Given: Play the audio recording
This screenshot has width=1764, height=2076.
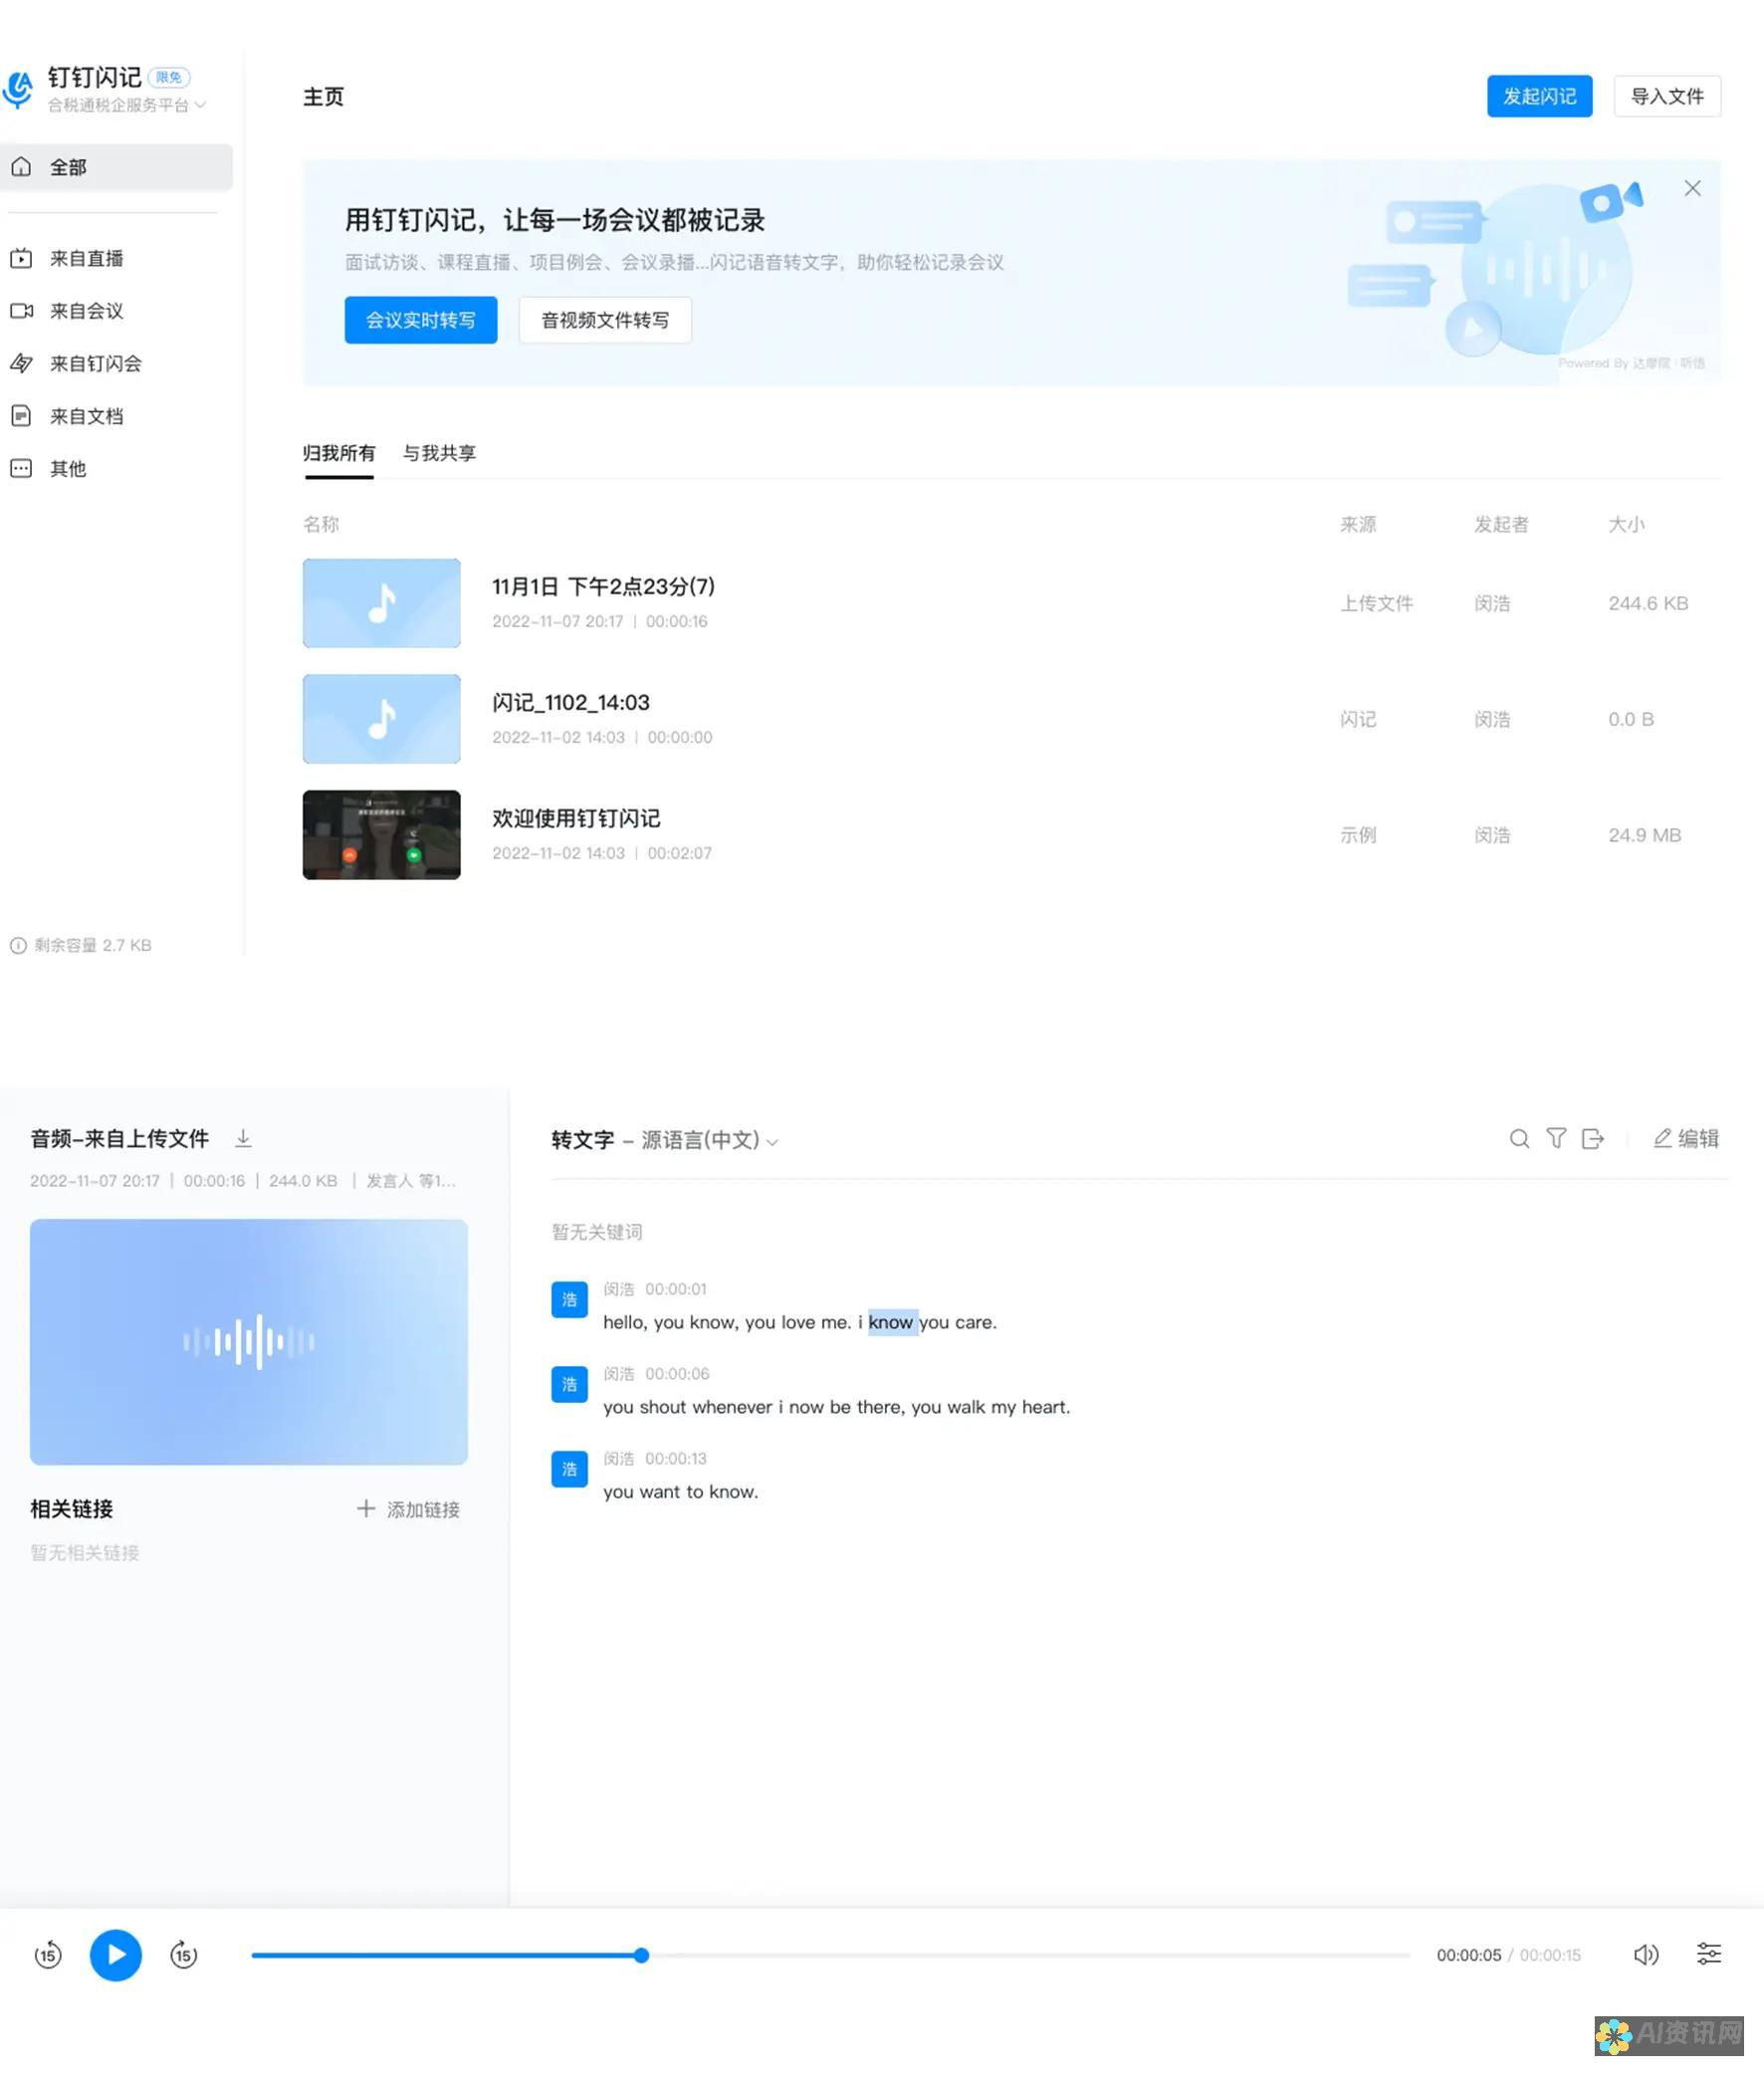Looking at the screenshot, I should (x=116, y=1955).
